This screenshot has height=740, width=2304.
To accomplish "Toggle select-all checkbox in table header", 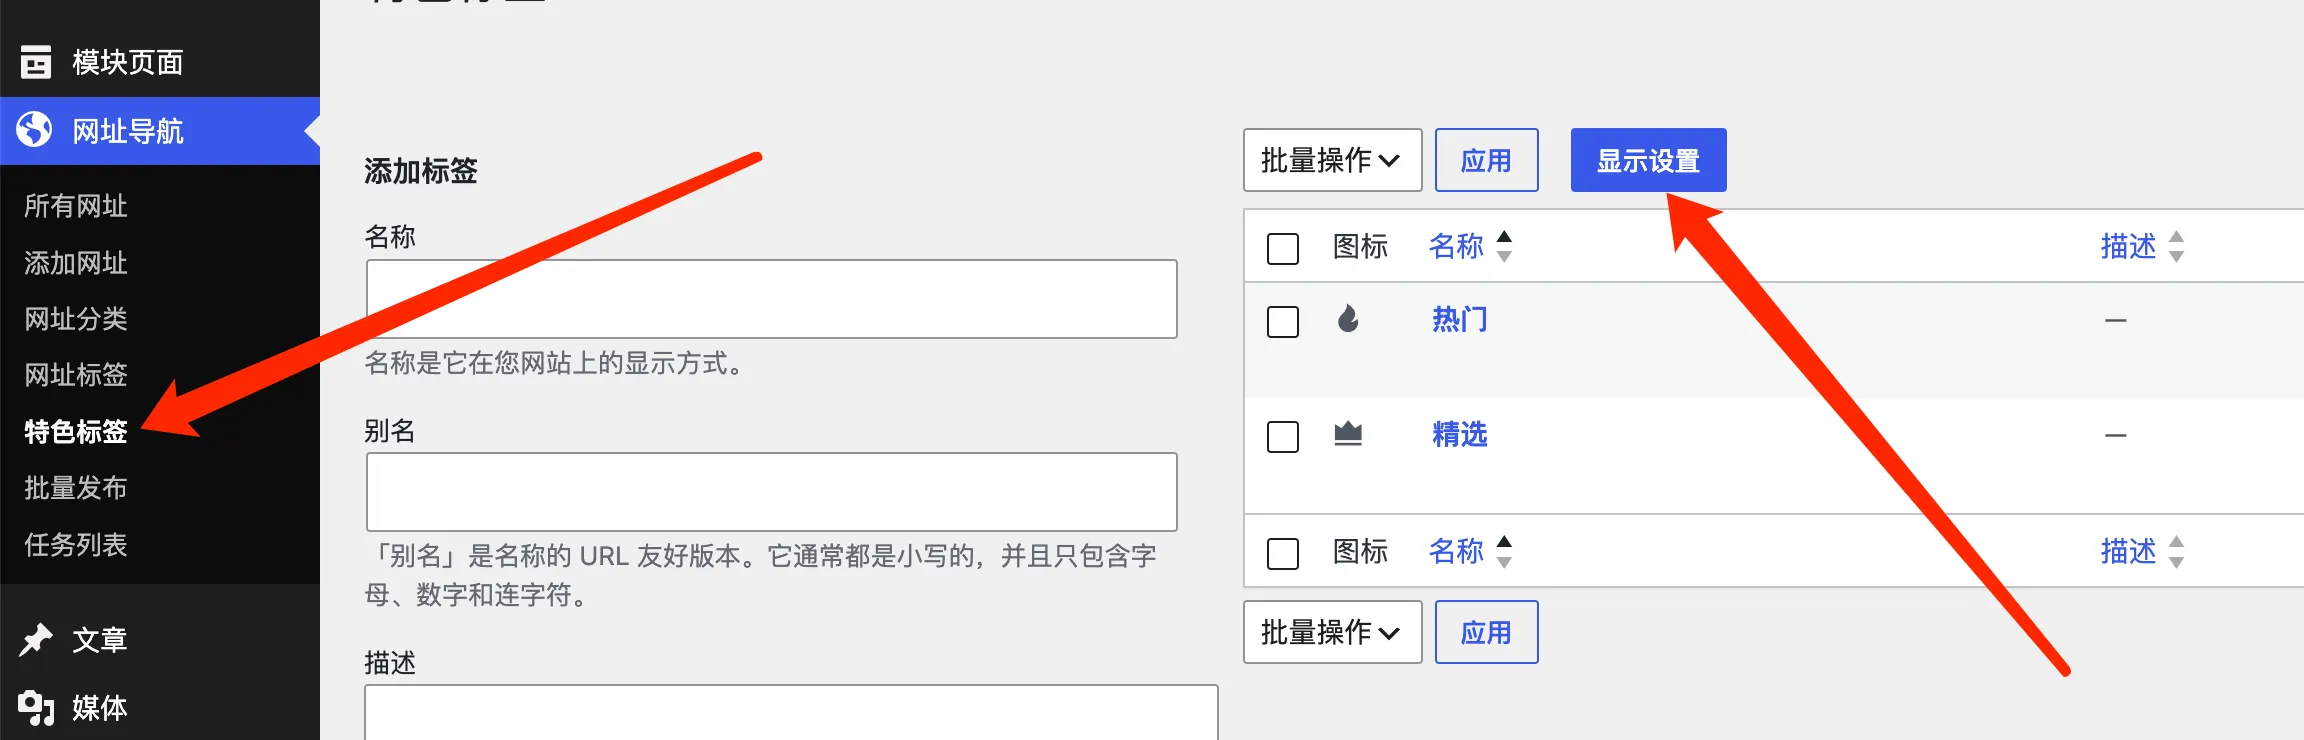I will [x=1283, y=248].
